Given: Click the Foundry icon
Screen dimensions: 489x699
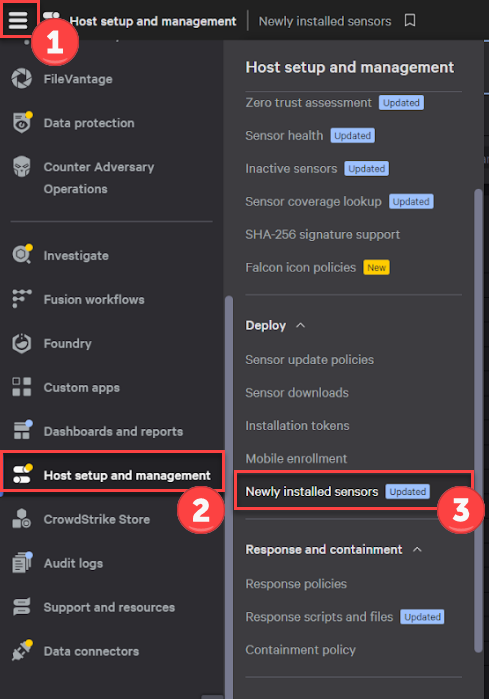Looking at the screenshot, I should click(21, 343).
